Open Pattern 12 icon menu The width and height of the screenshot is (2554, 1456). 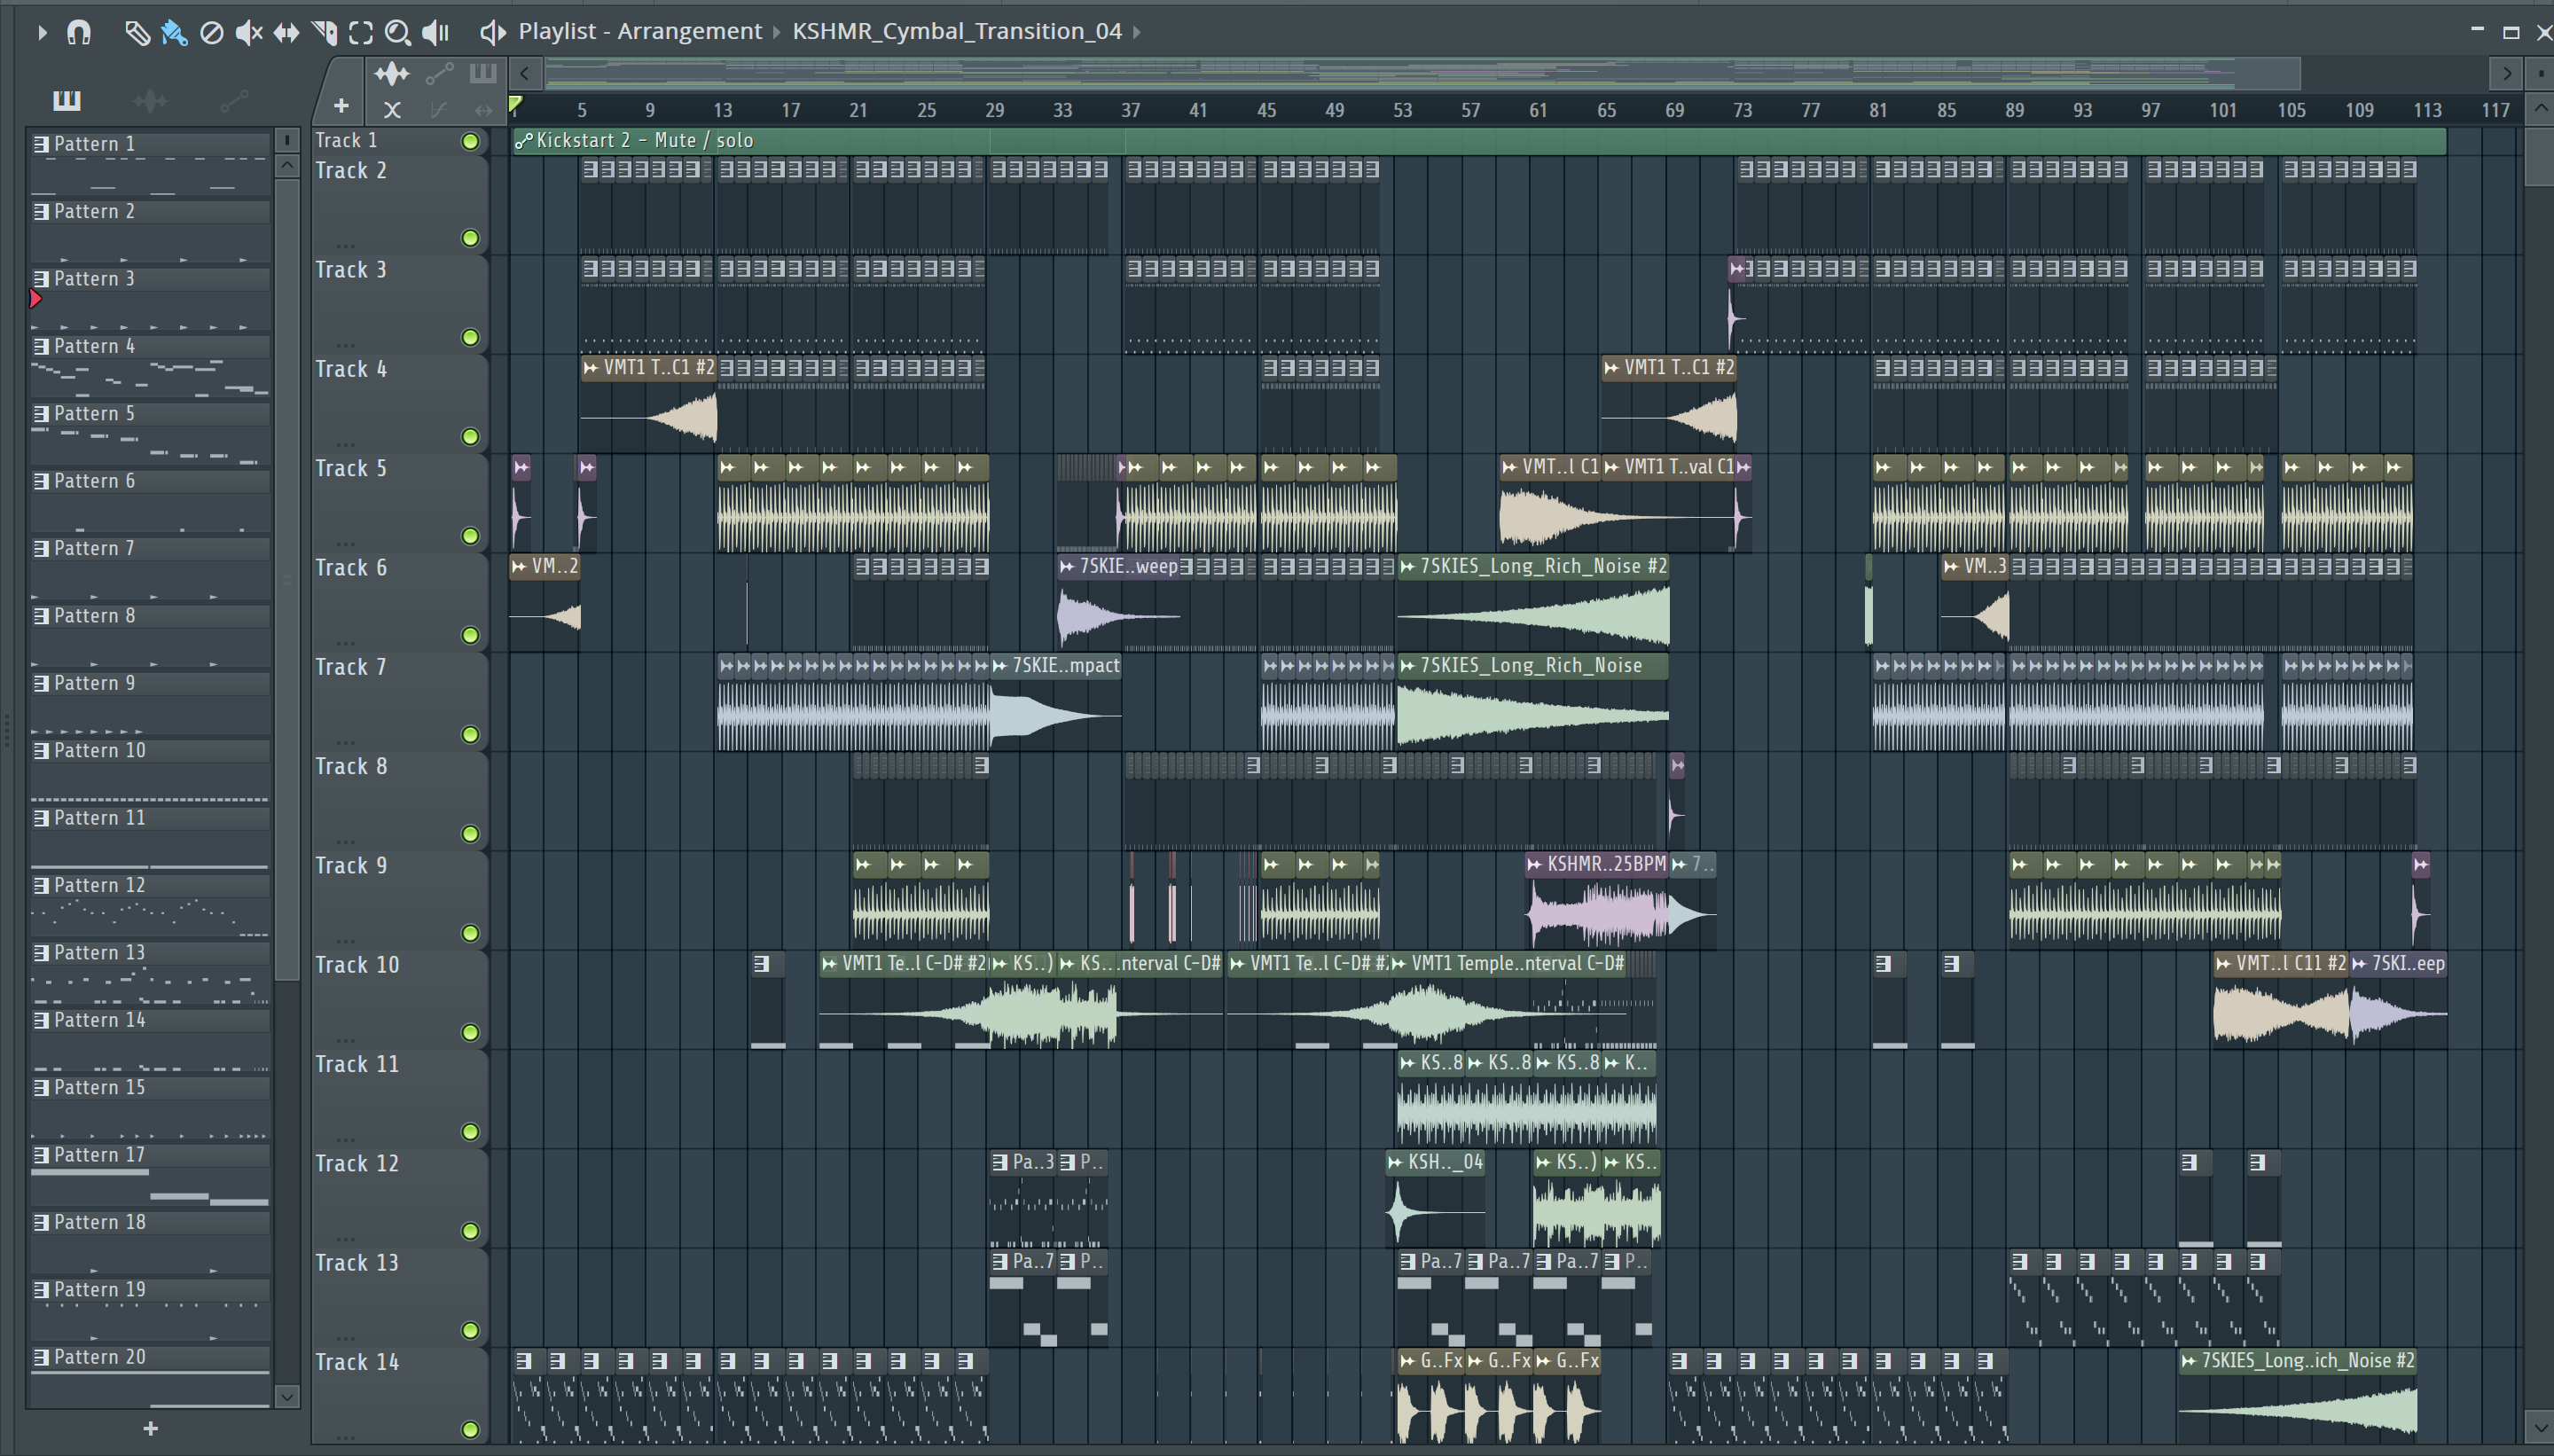(41, 886)
